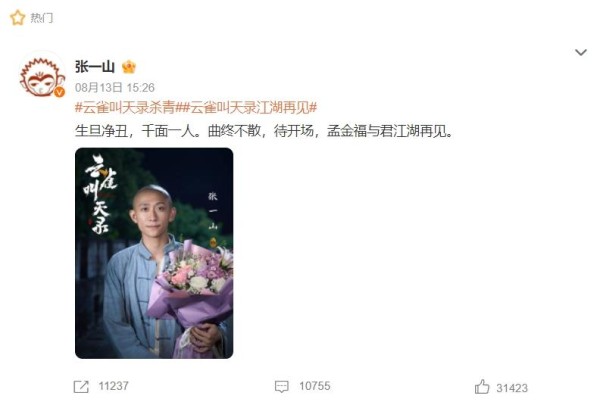Open hashtag #云雀叫天录江湖再见#

(247, 107)
